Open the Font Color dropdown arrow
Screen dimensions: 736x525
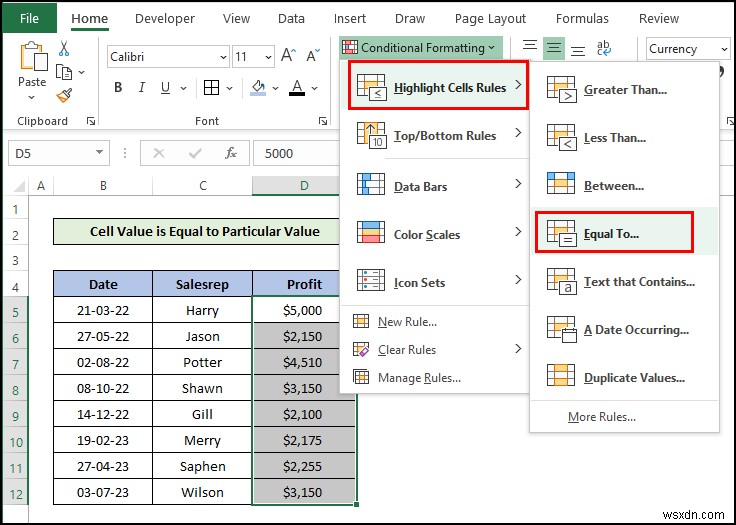[314, 88]
